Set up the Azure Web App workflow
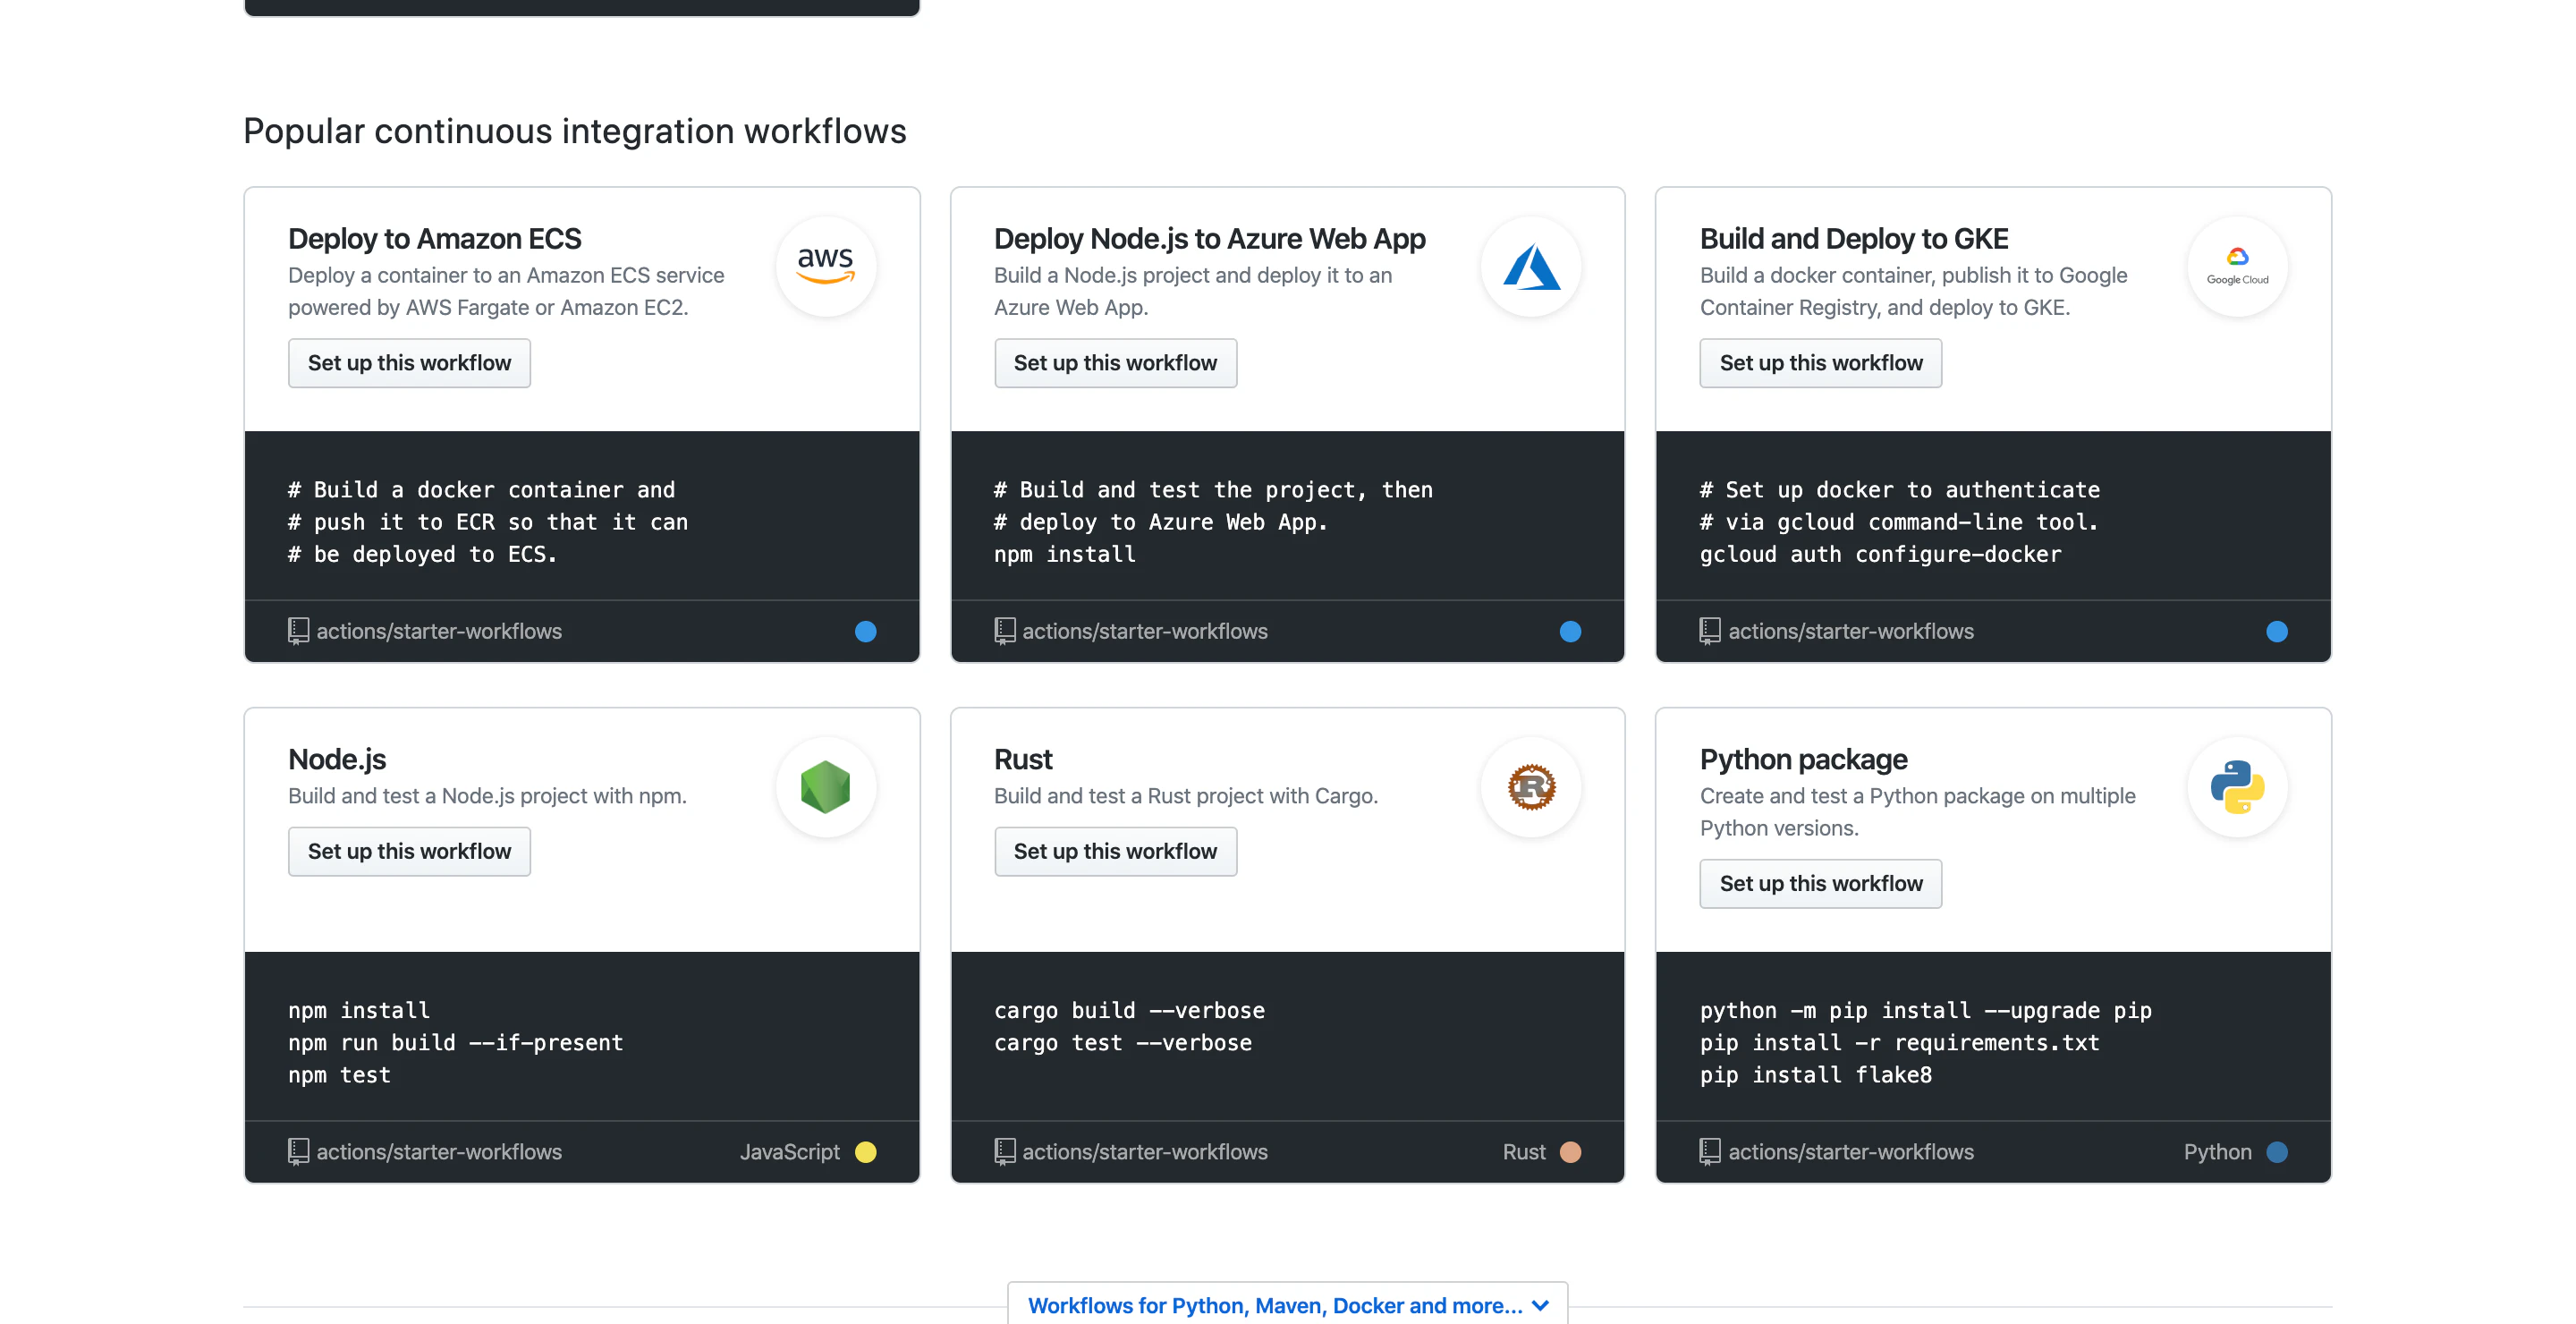2576x1324 pixels. coord(1115,363)
